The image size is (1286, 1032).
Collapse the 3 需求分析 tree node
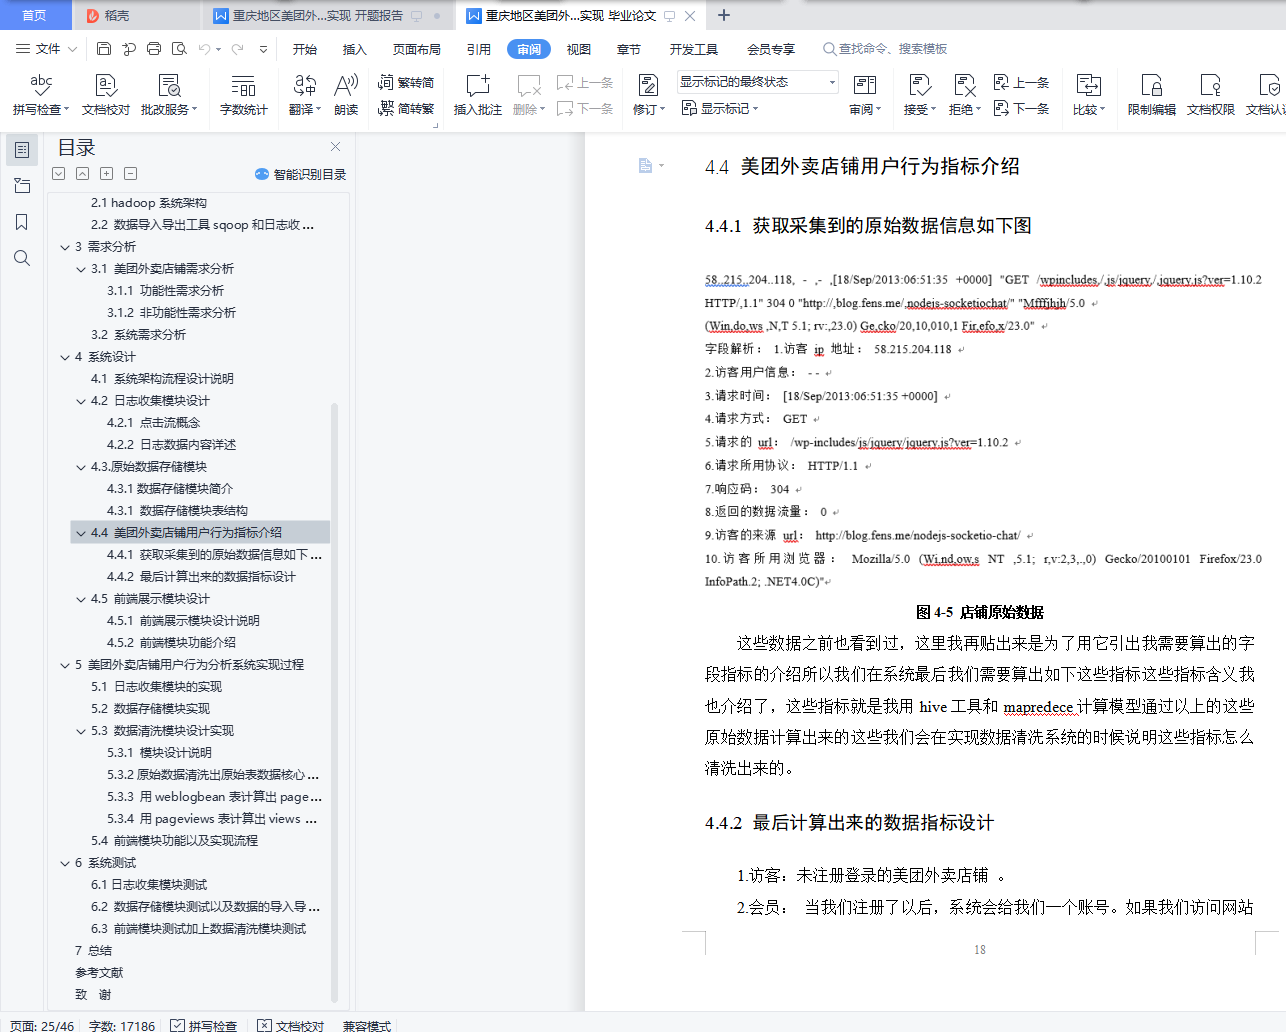65,247
